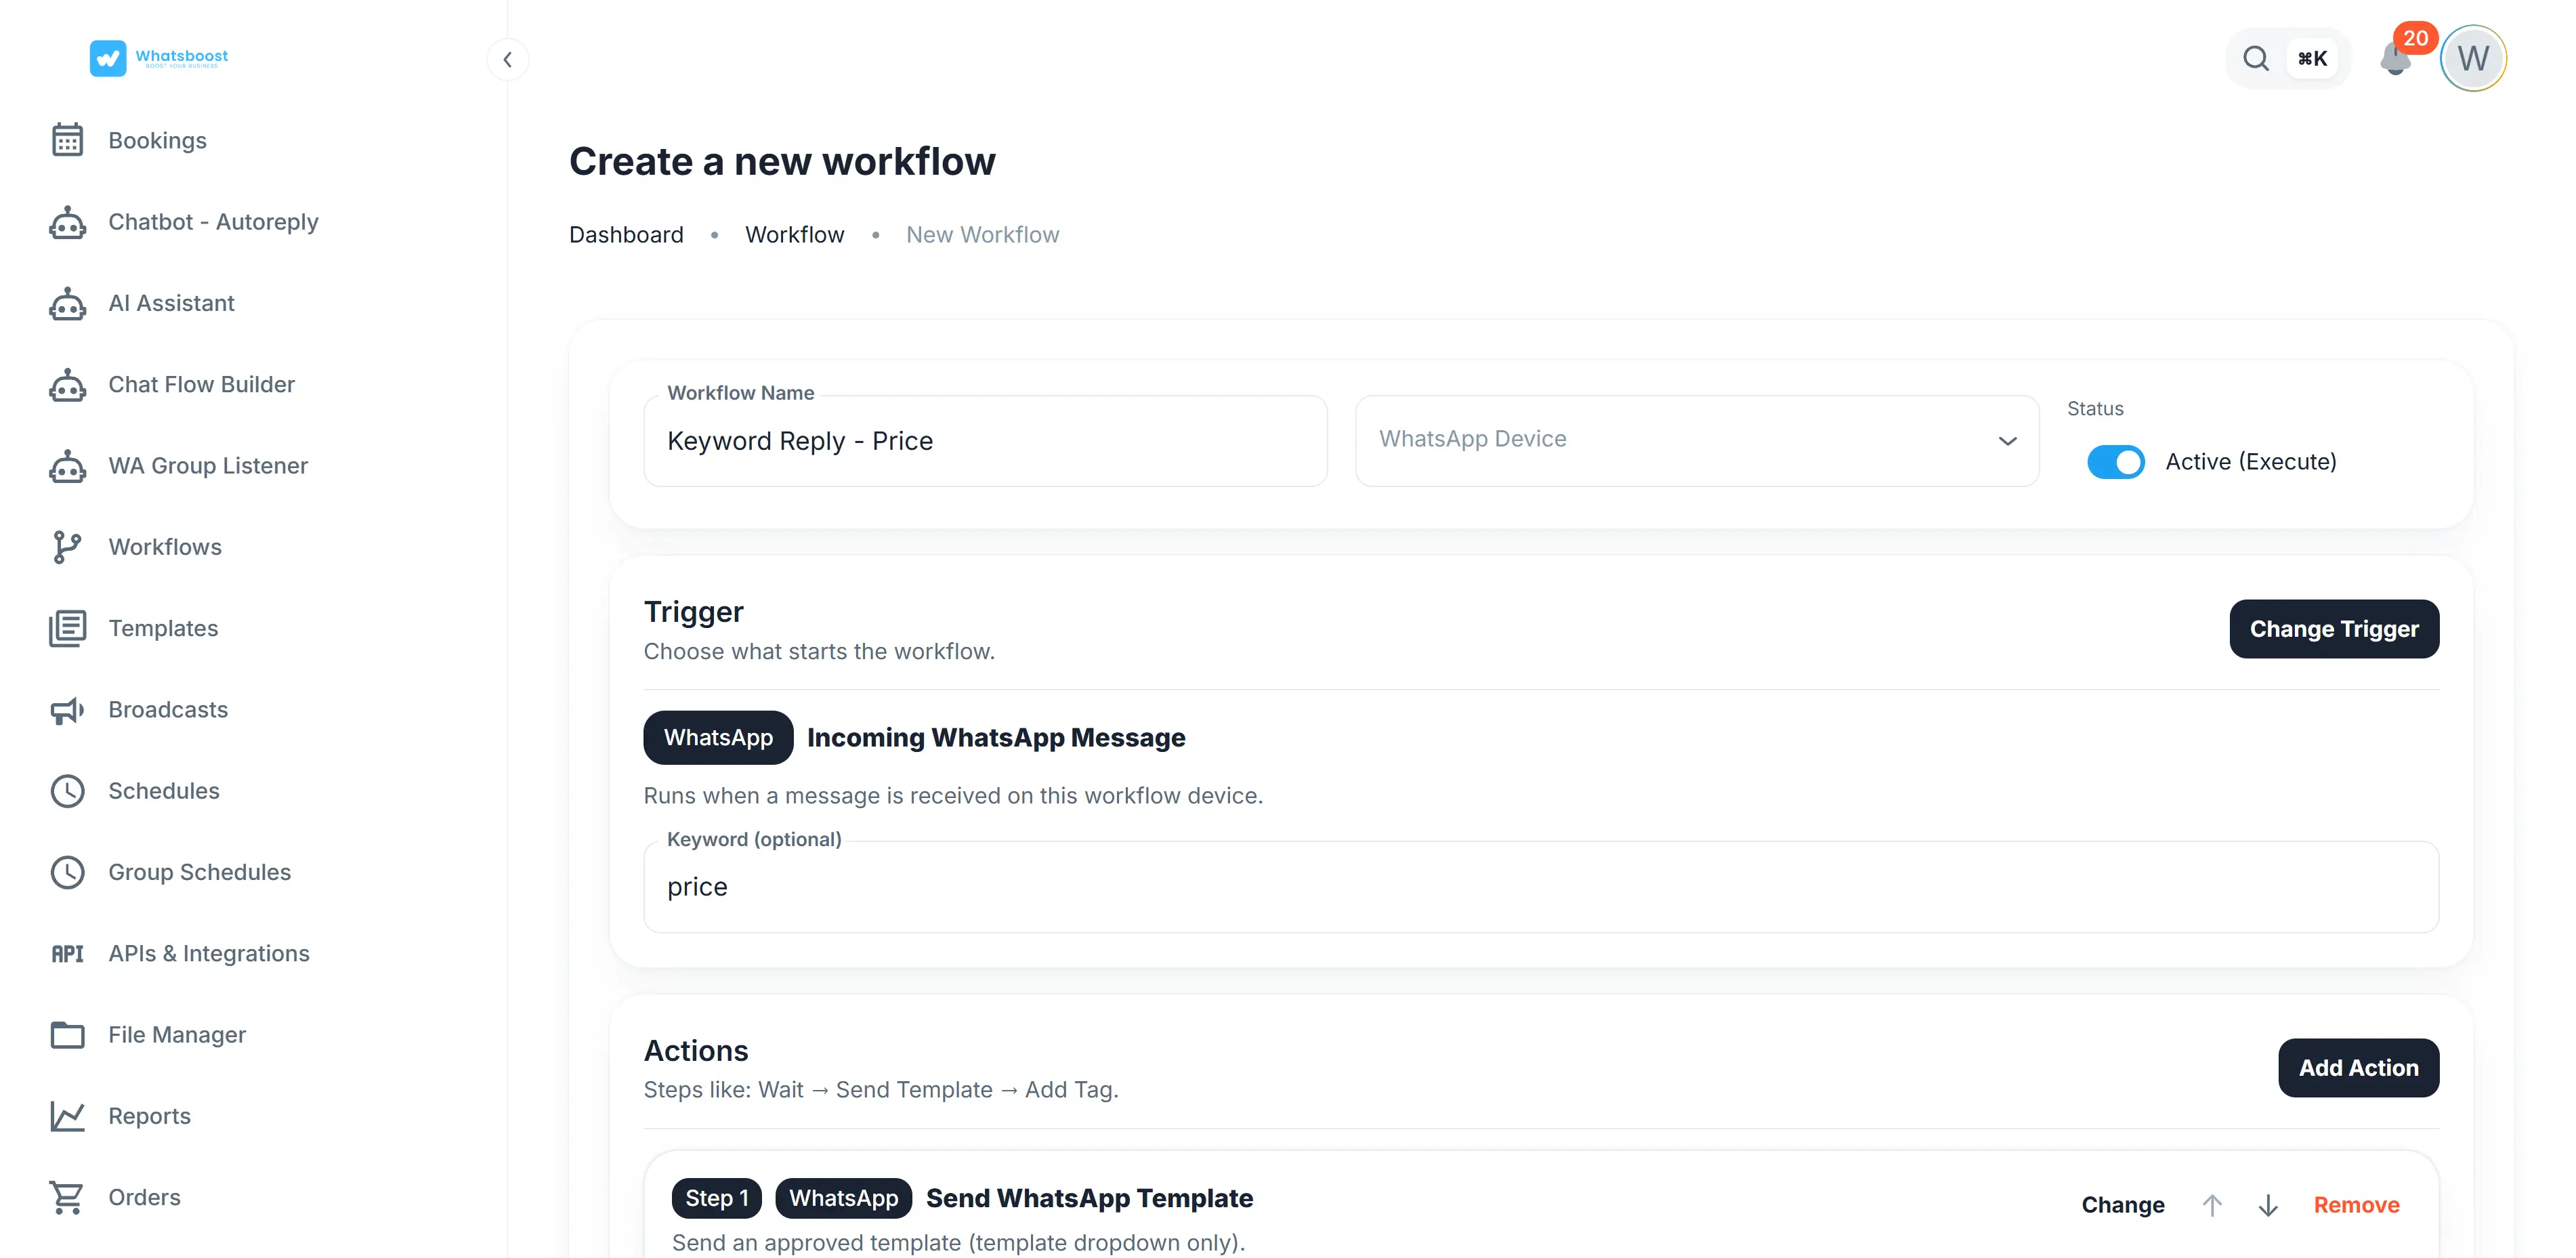Click the Chatbot - Autoreply robot icon
Image resolution: width=2576 pixels, height=1258 pixels.
tap(67, 222)
